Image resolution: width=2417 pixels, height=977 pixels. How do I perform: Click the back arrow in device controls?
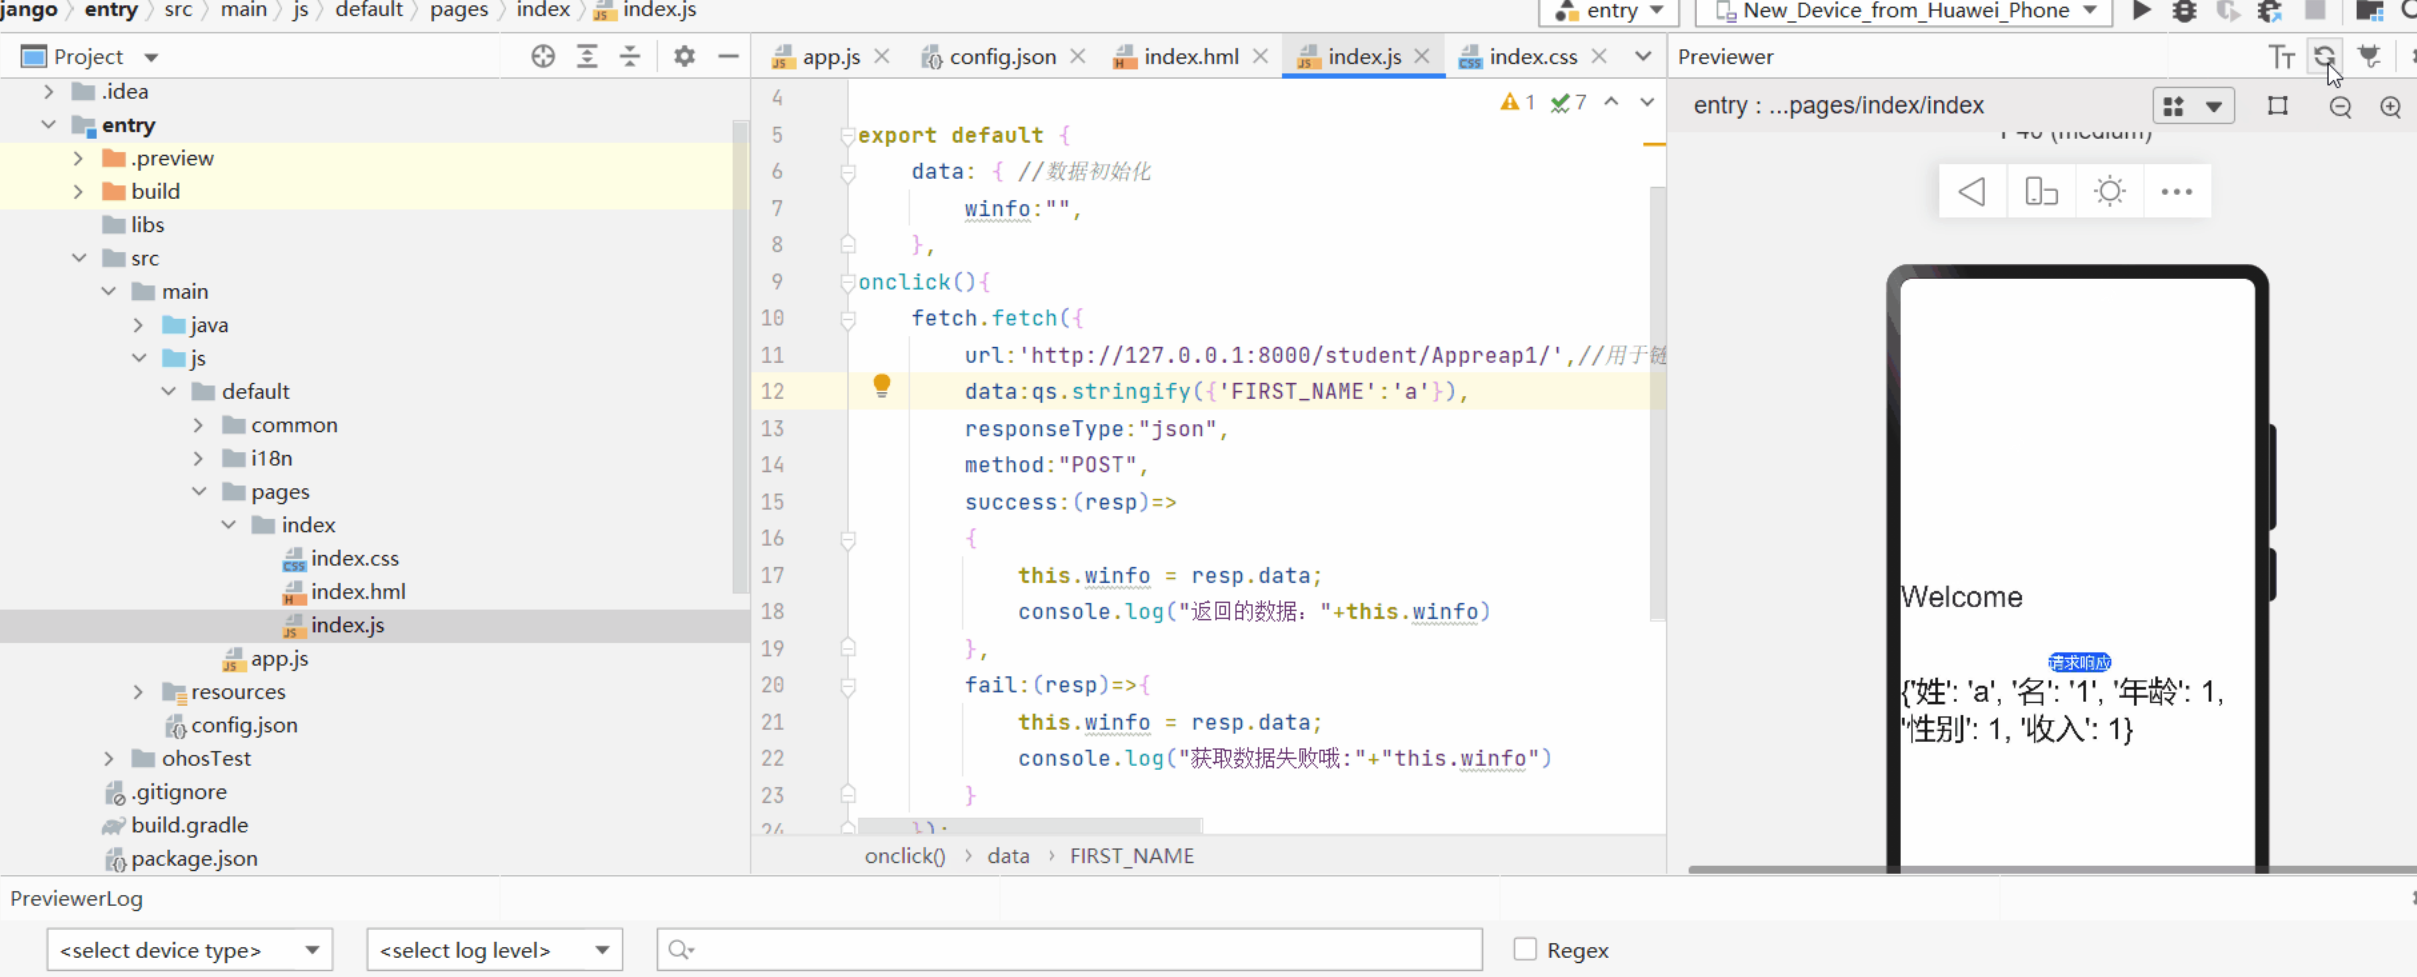click(x=1972, y=191)
